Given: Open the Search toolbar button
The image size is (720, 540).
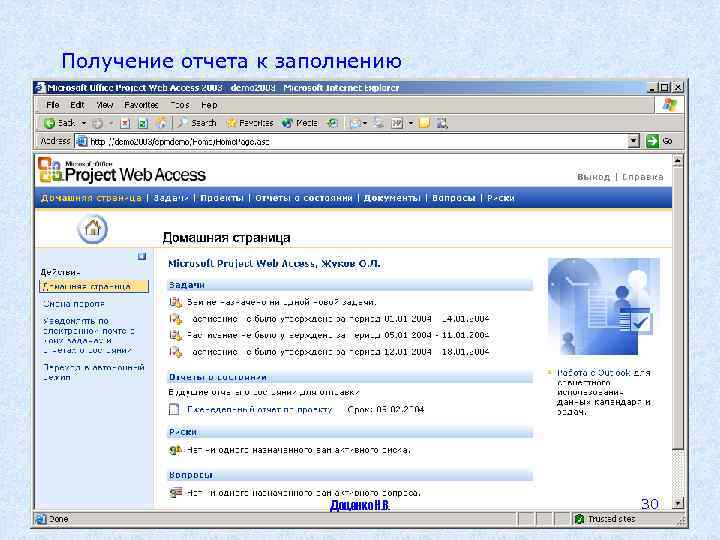Looking at the screenshot, I should tap(197, 123).
